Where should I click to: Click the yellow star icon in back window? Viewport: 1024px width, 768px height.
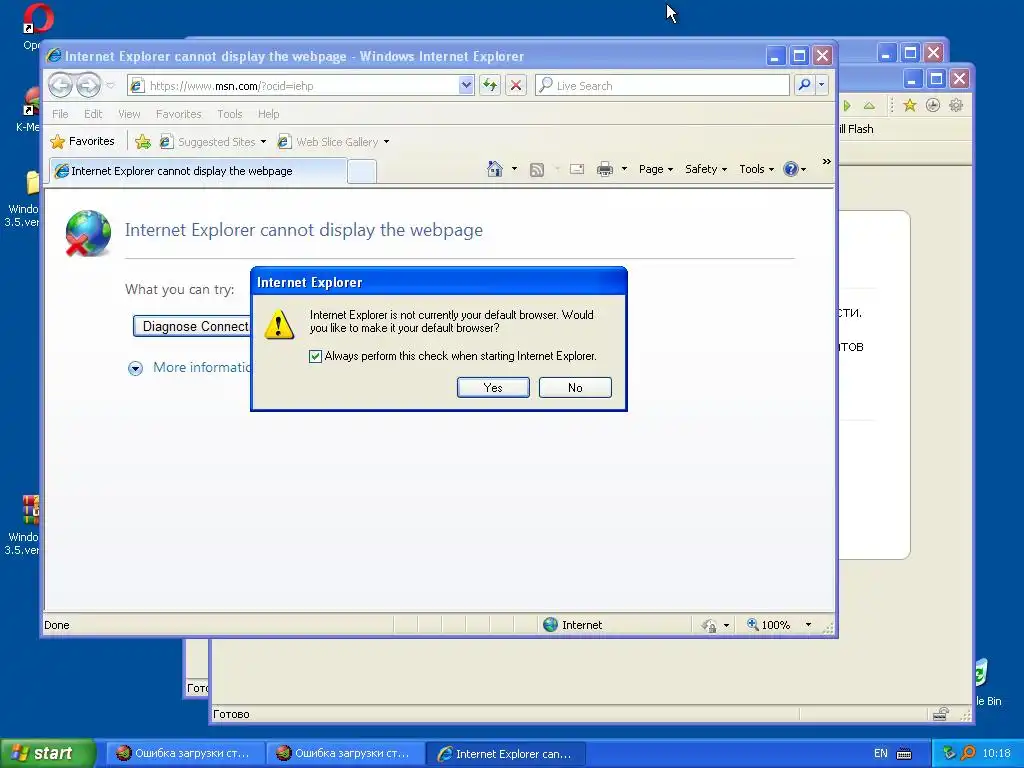click(x=909, y=105)
